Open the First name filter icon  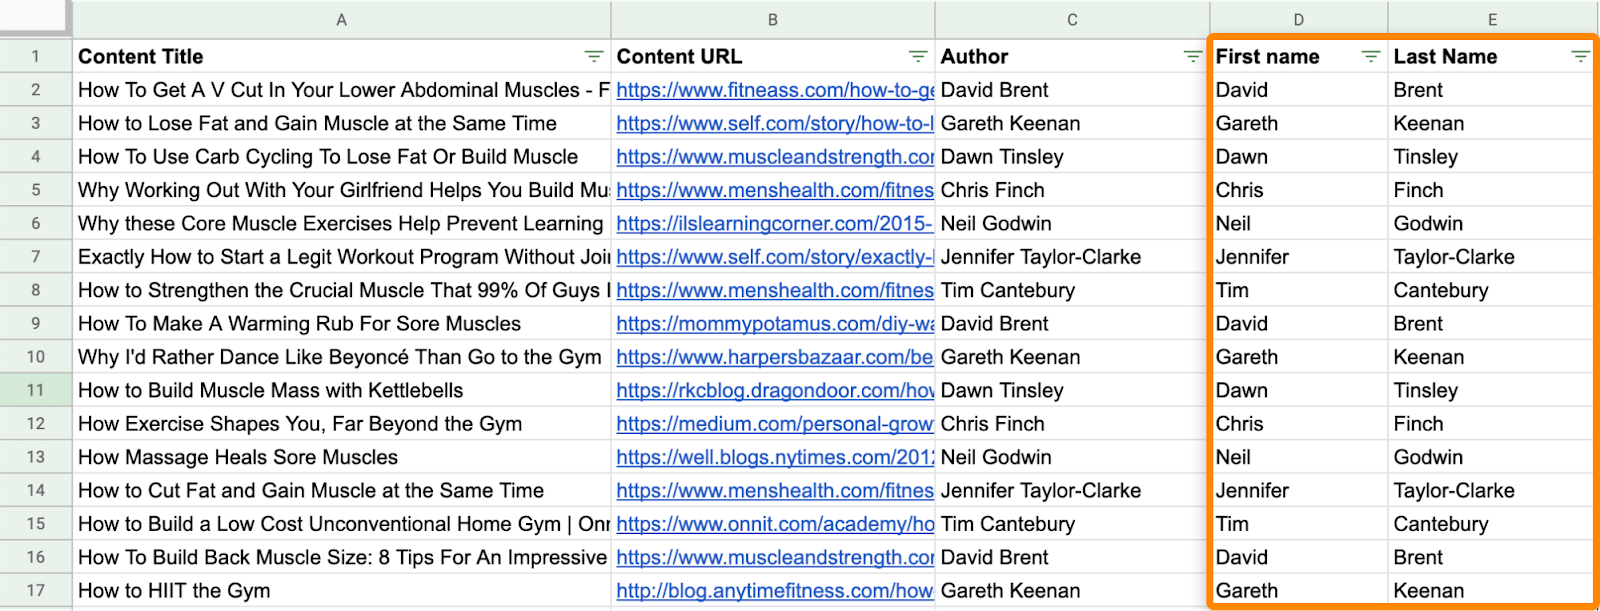pyautogui.click(x=1370, y=57)
